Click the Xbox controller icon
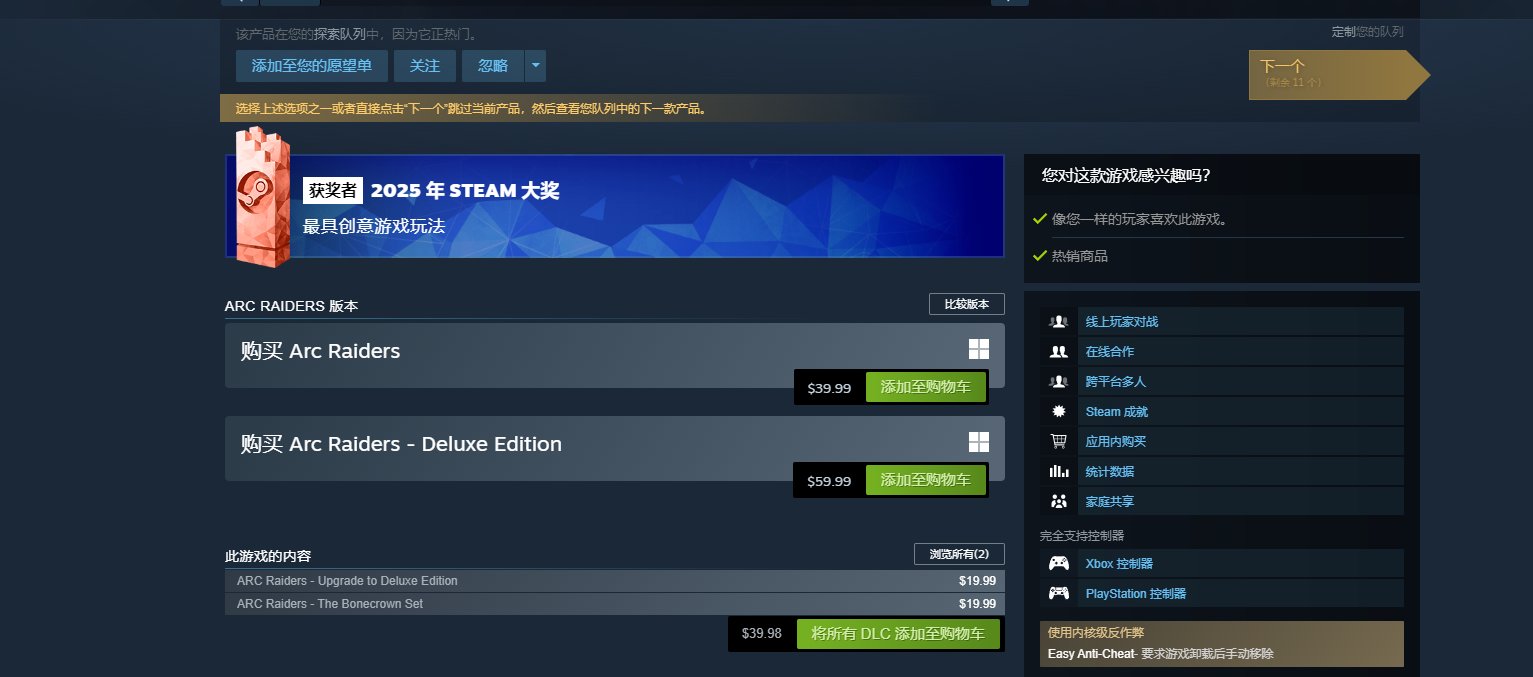 pos(1058,564)
